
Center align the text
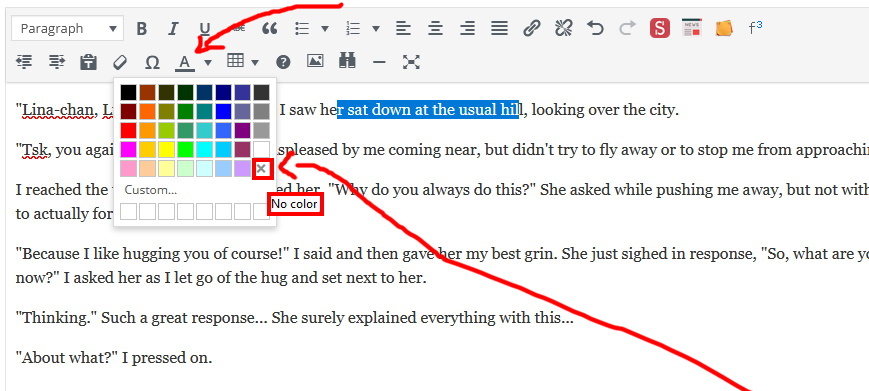click(436, 28)
